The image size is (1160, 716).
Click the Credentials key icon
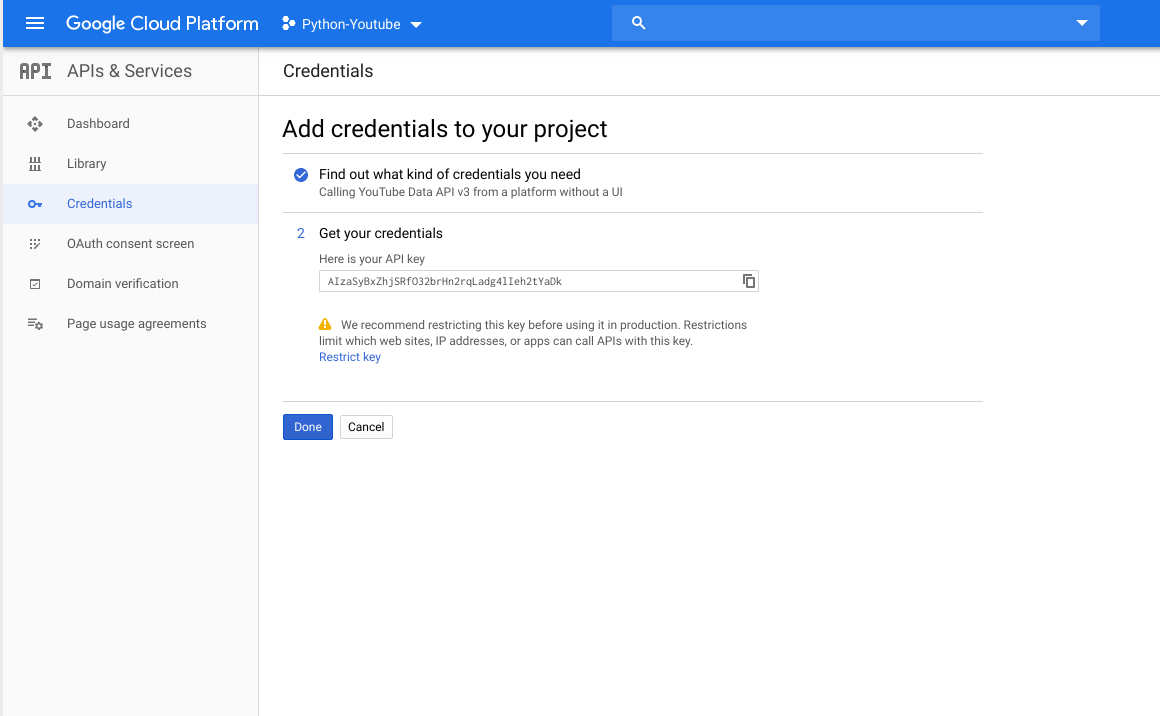coord(35,204)
